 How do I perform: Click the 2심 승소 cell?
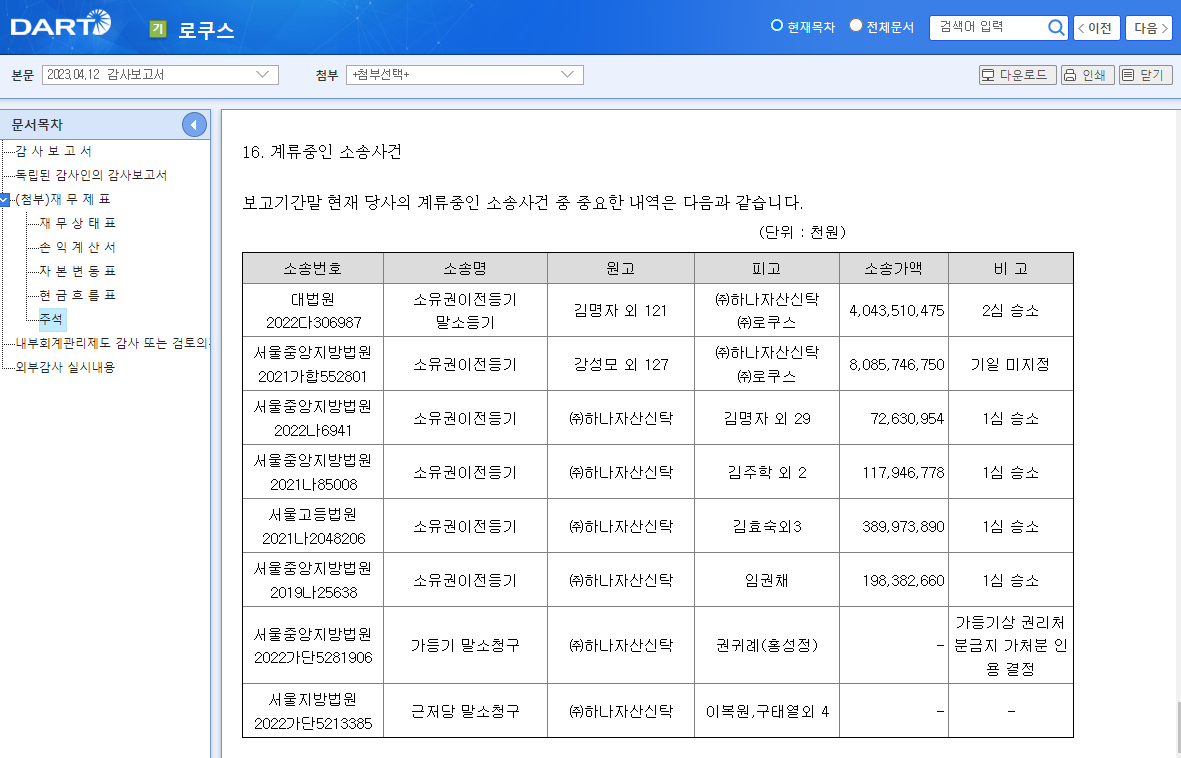[x=1011, y=310]
